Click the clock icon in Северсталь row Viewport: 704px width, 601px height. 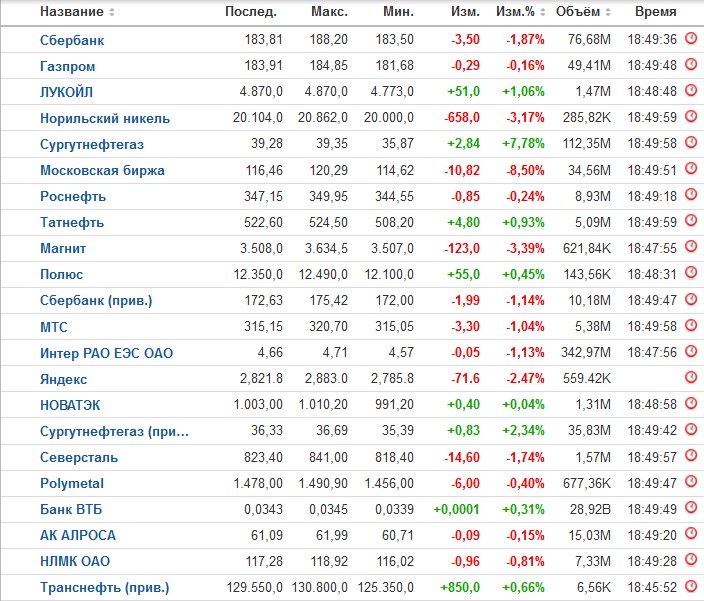coord(691,455)
